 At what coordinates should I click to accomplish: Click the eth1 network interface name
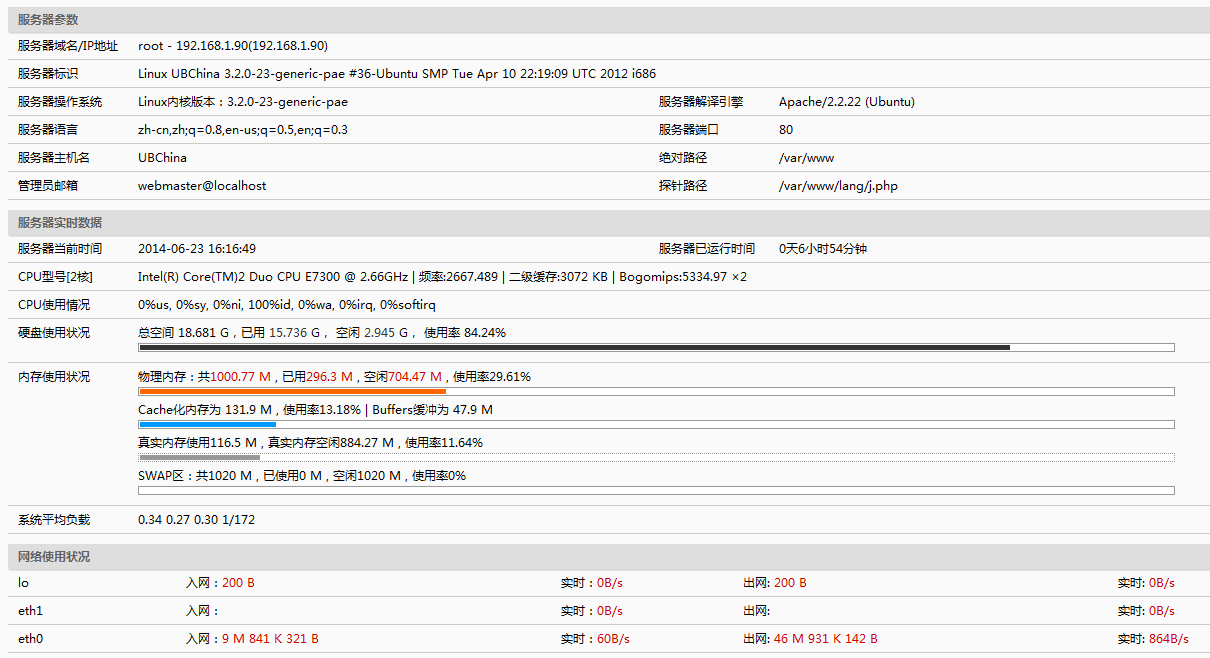click(30, 611)
